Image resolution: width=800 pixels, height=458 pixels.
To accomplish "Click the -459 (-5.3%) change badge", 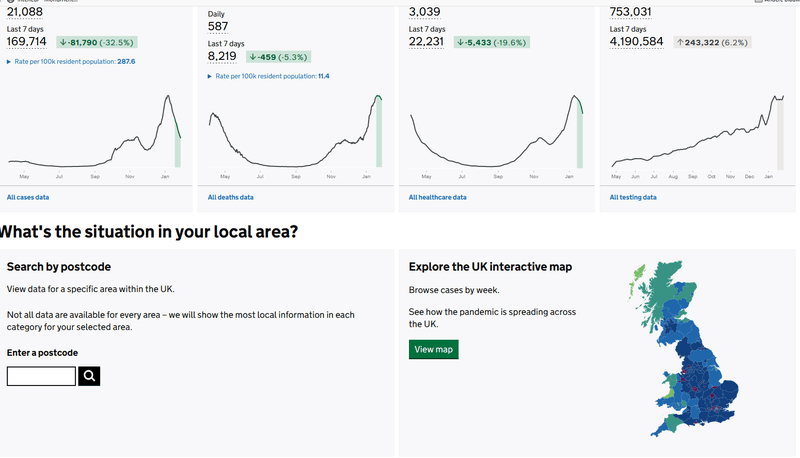I will pyautogui.click(x=278, y=57).
